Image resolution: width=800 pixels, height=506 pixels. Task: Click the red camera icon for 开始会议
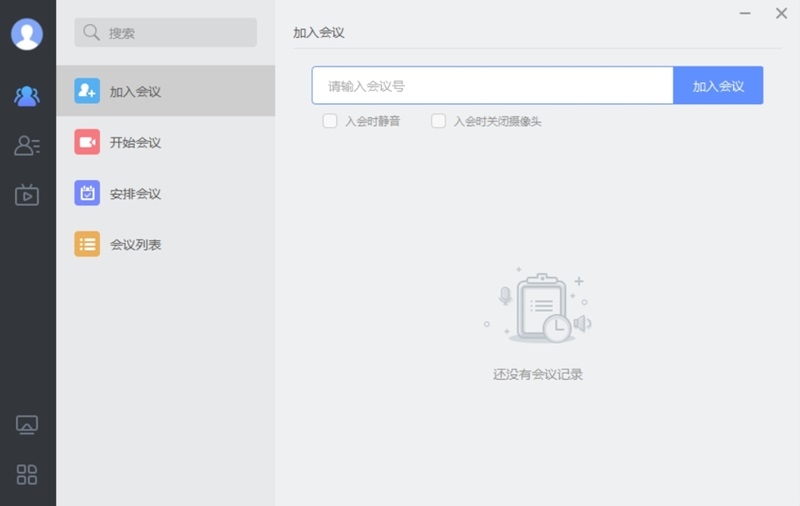coord(87,142)
